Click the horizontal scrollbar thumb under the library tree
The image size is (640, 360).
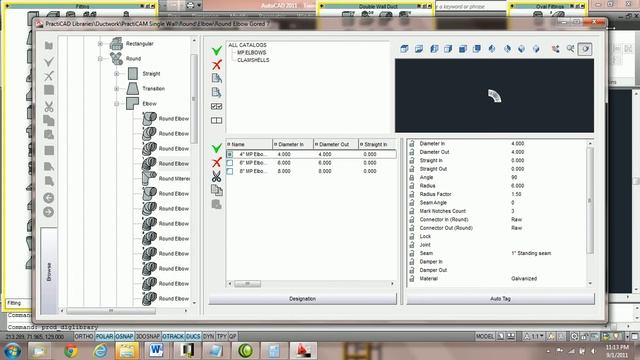[x=111, y=311]
